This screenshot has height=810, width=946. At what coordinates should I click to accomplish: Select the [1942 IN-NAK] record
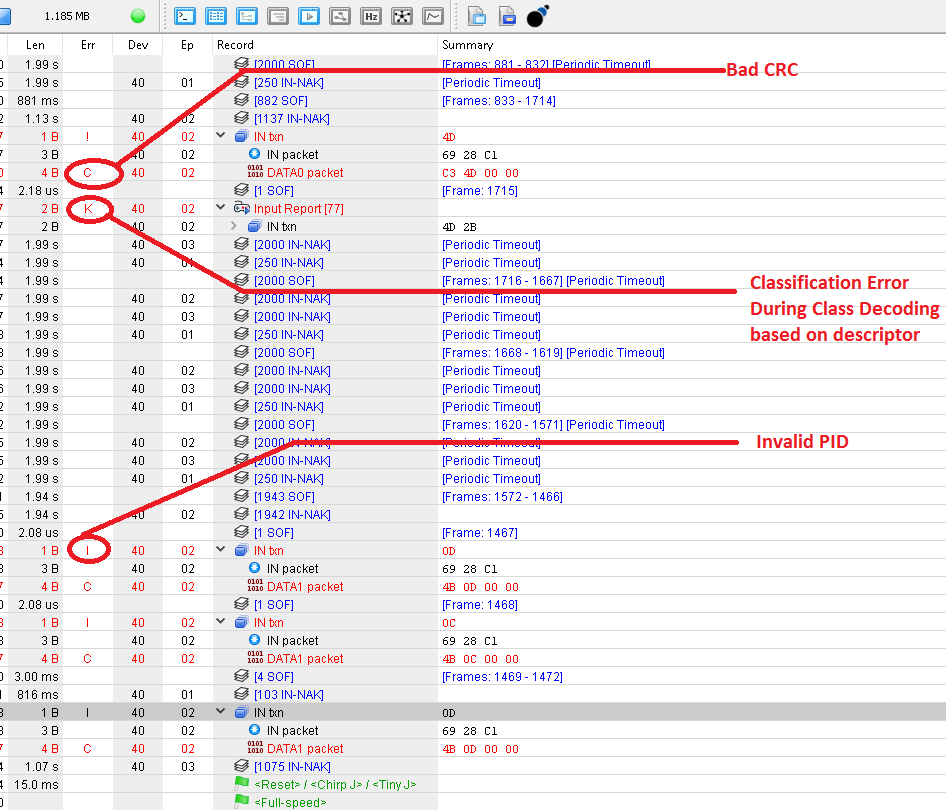[292, 515]
